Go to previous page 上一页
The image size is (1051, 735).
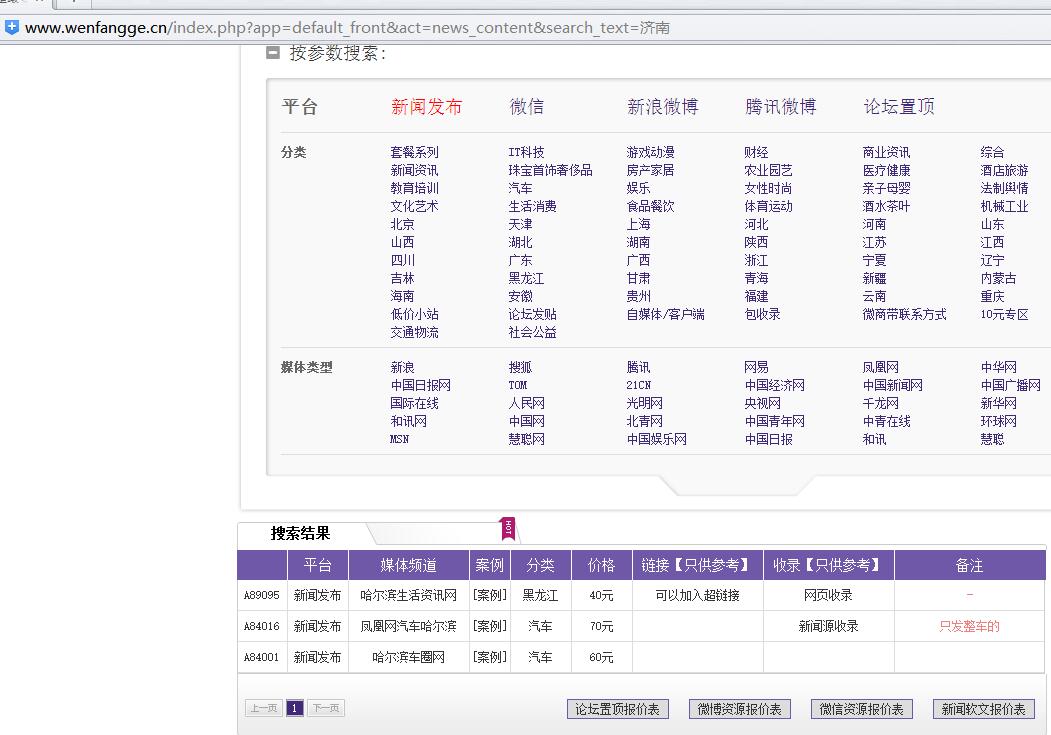tap(263, 708)
